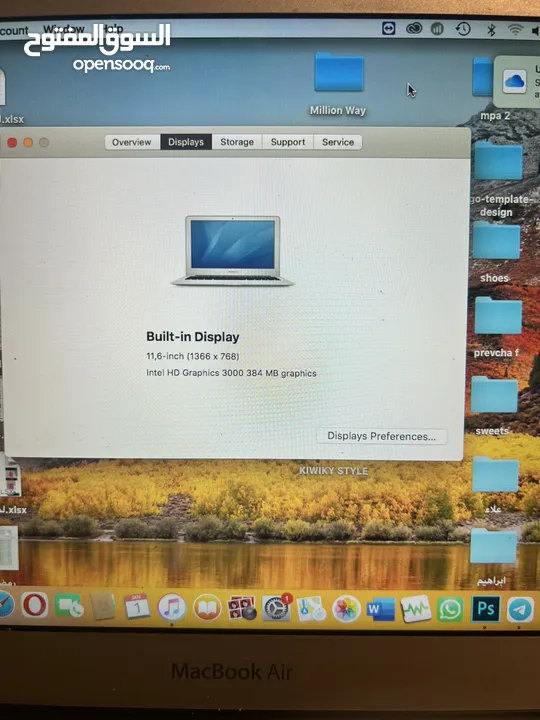Screen dimensions: 540x720
Task: Click the Bluetooth menu bar icon
Action: 491,30
